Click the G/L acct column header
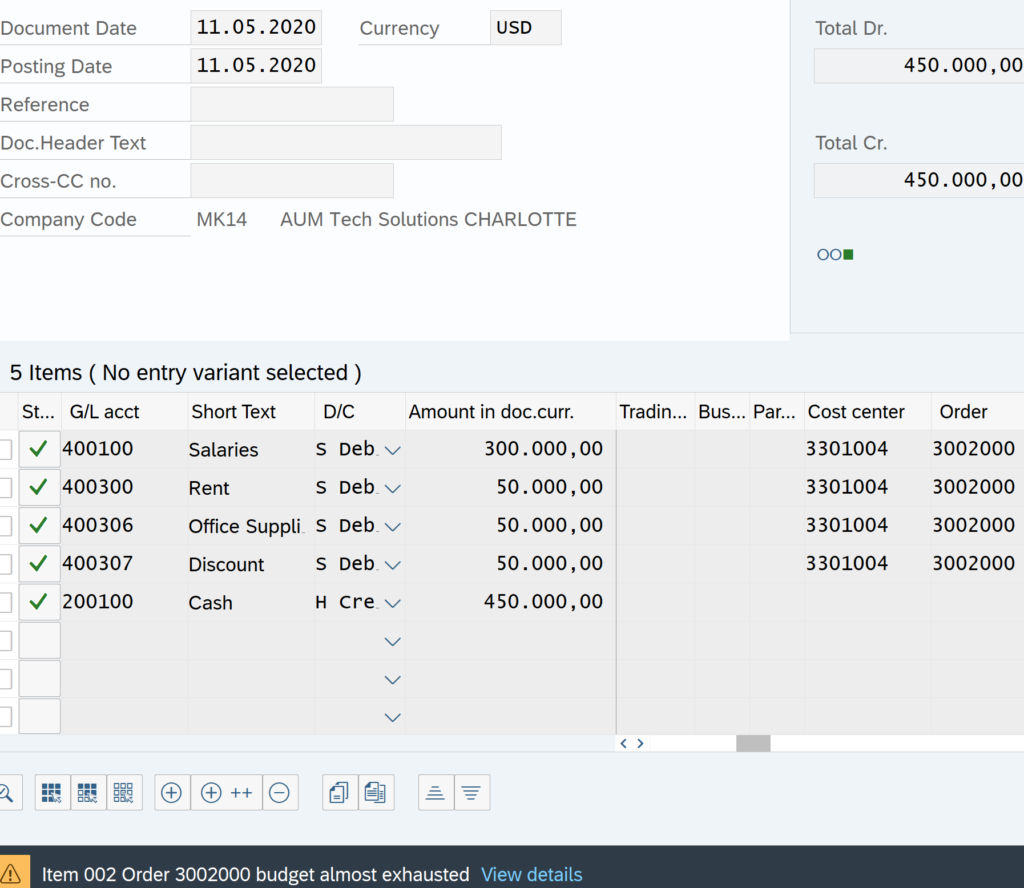Image resolution: width=1024 pixels, height=888 pixels. (124, 411)
